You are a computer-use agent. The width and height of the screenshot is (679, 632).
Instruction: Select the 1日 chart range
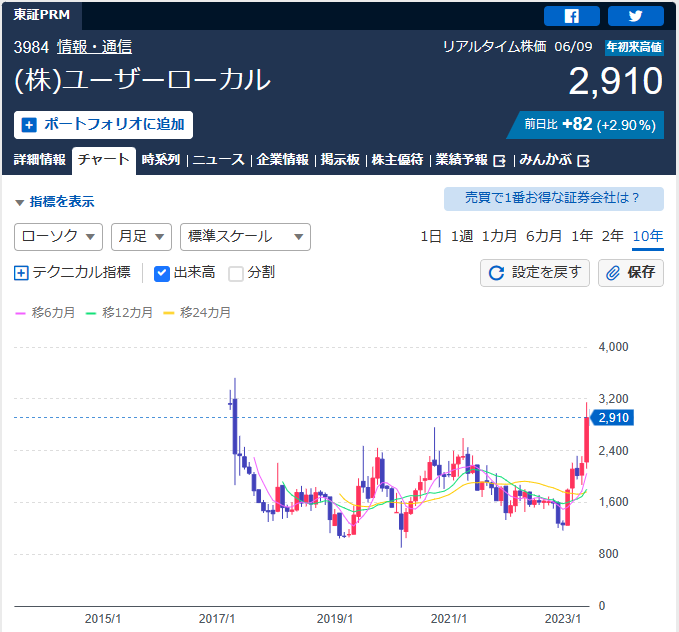coord(431,237)
